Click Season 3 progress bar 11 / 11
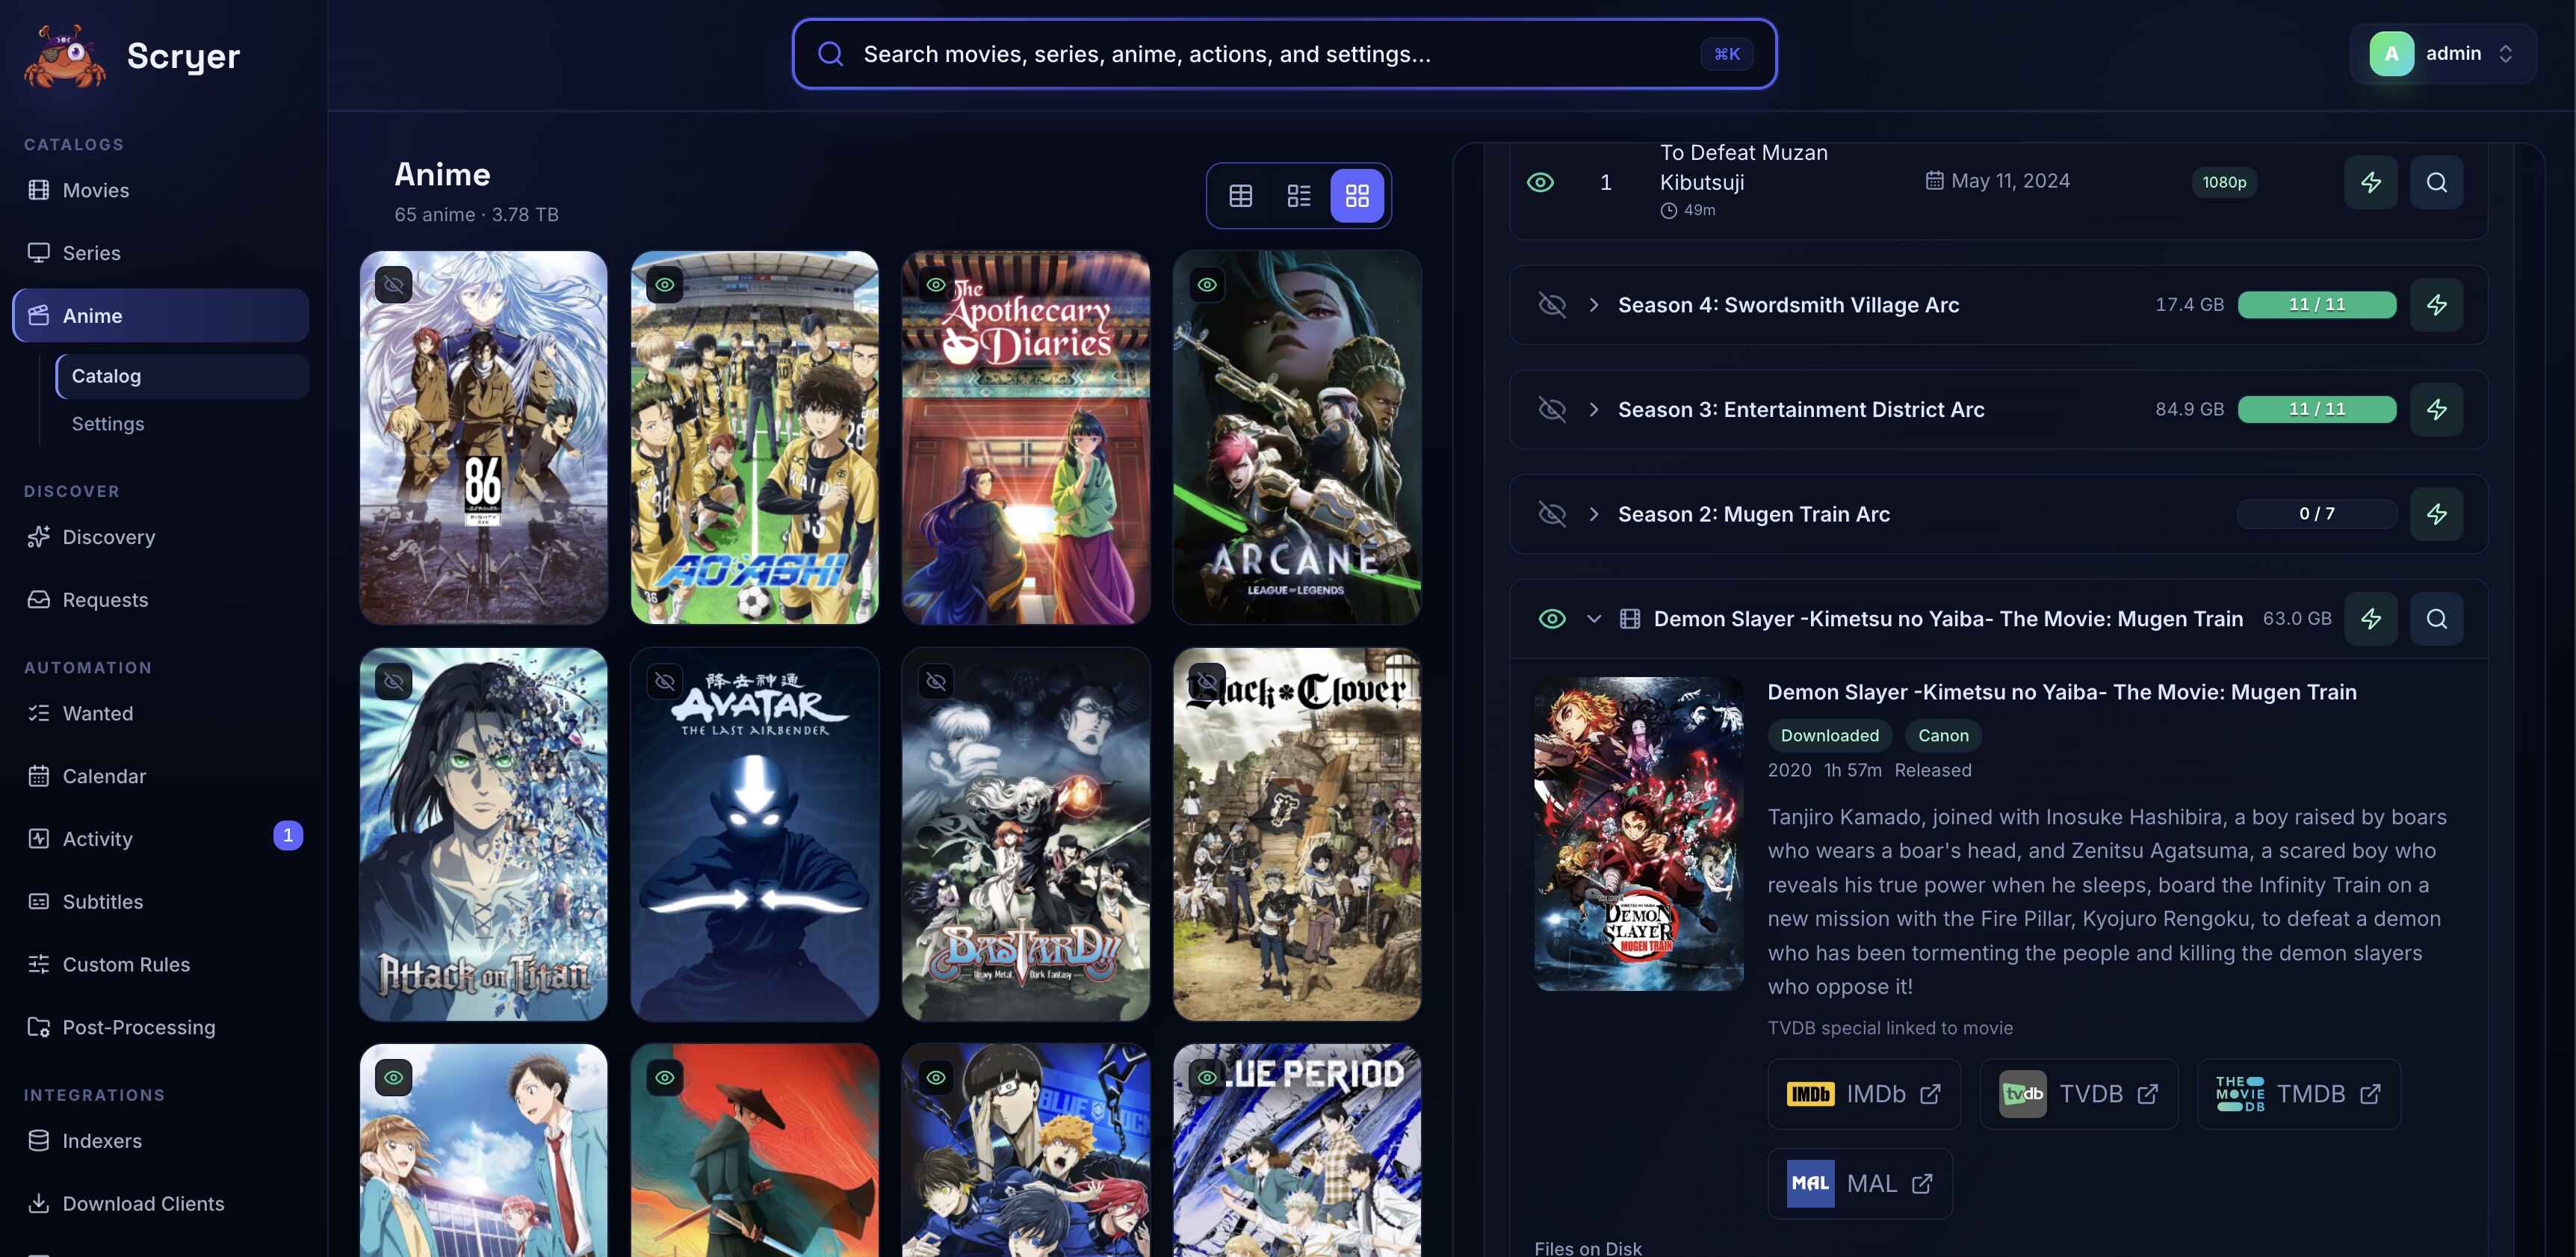Viewport: 2576px width, 1257px height. (x=2316, y=409)
